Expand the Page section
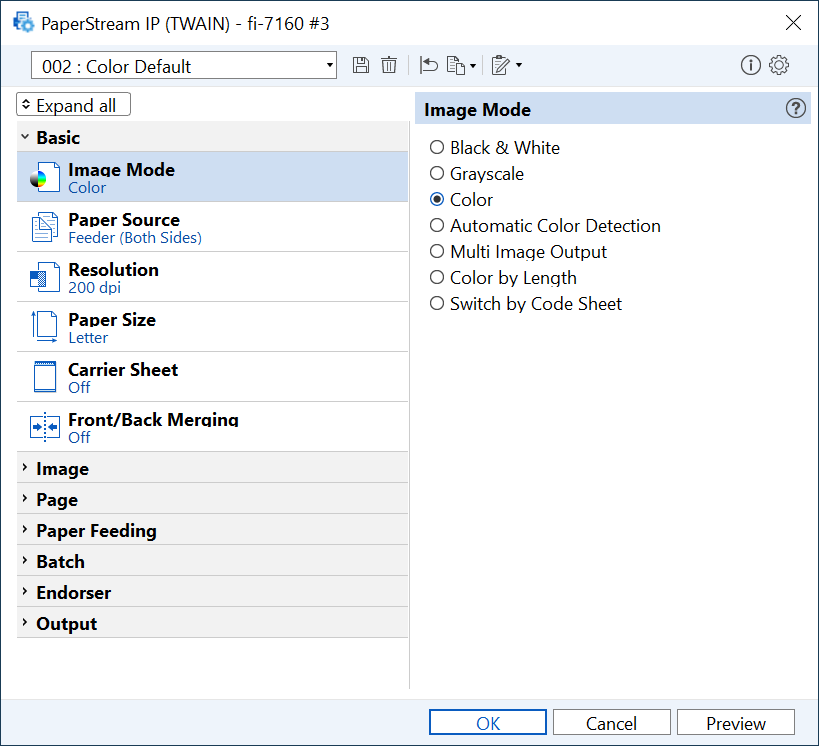The image size is (819, 746). [x=212, y=499]
